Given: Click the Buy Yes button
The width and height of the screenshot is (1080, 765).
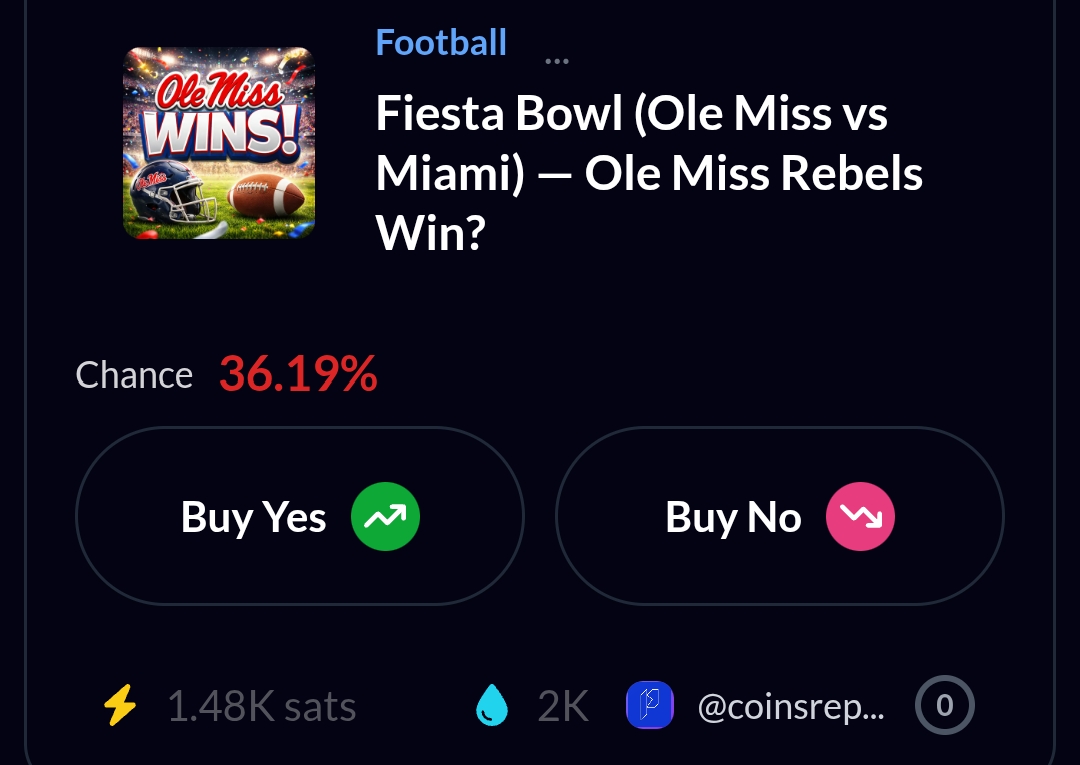Looking at the screenshot, I should pos(299,516).
